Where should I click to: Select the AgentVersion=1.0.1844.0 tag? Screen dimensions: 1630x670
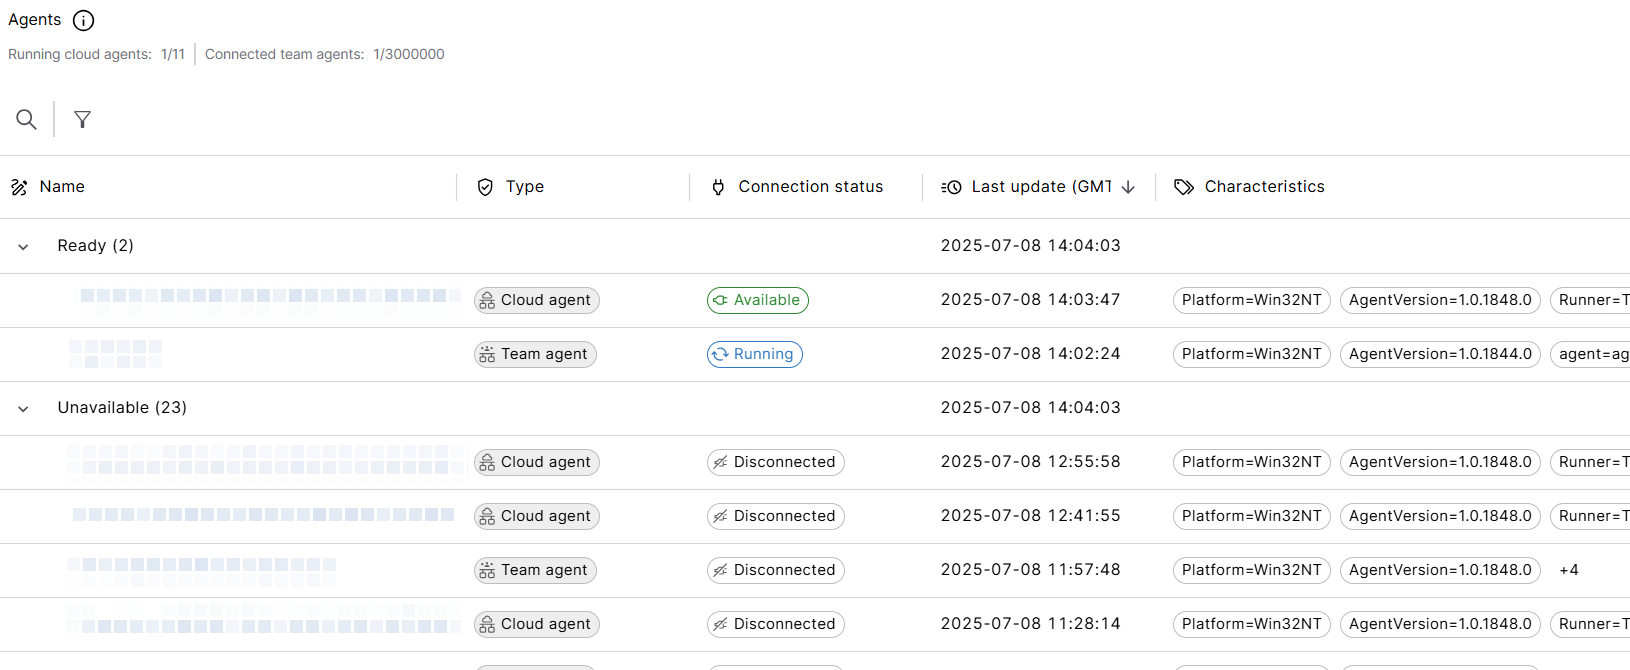click(x=1440, y=354)
